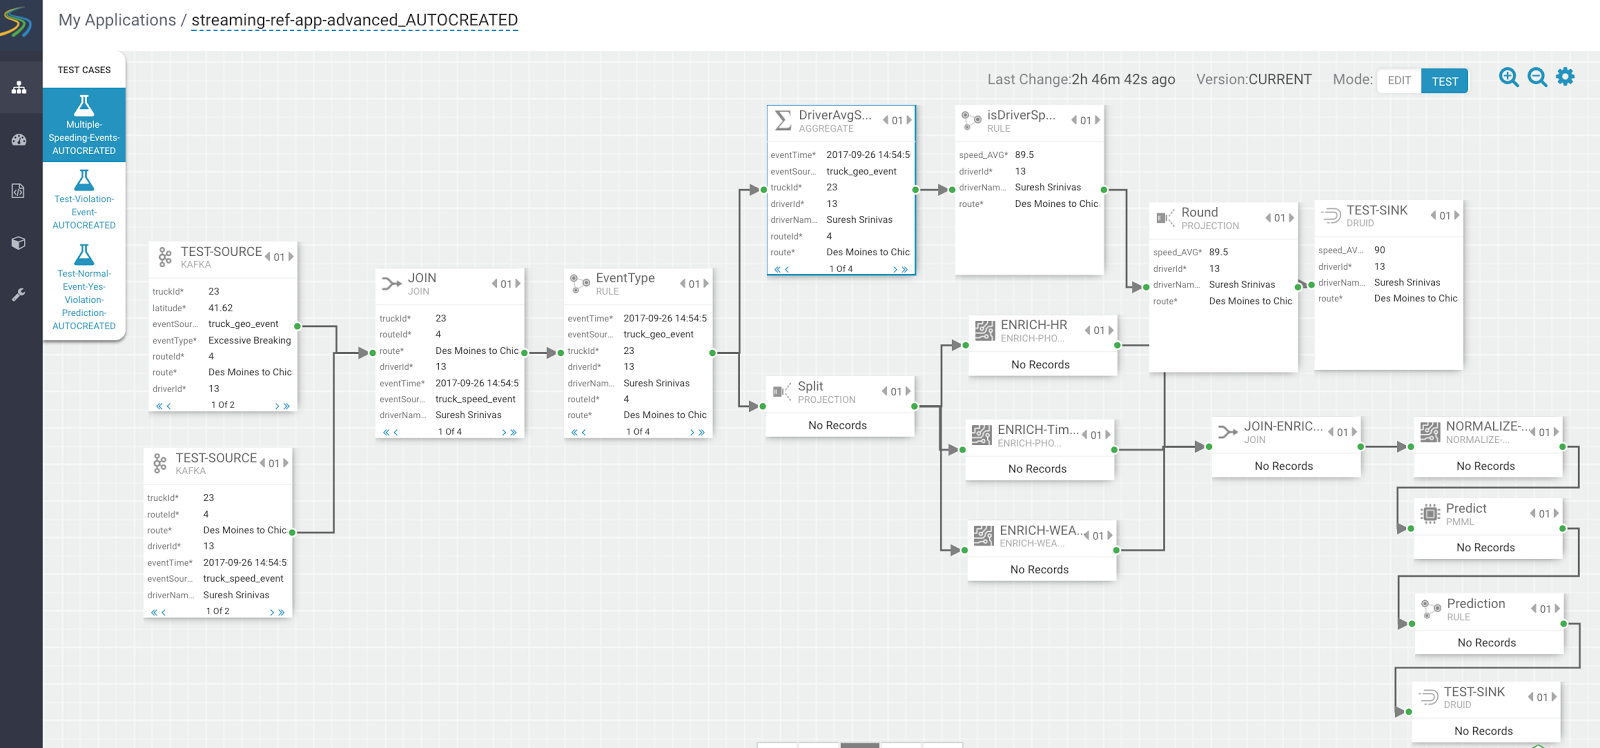The width and height of the screenshot is (1600, 748).
Task: Open the Schema Registry document icon in sidebar
Action: point(18,191)
